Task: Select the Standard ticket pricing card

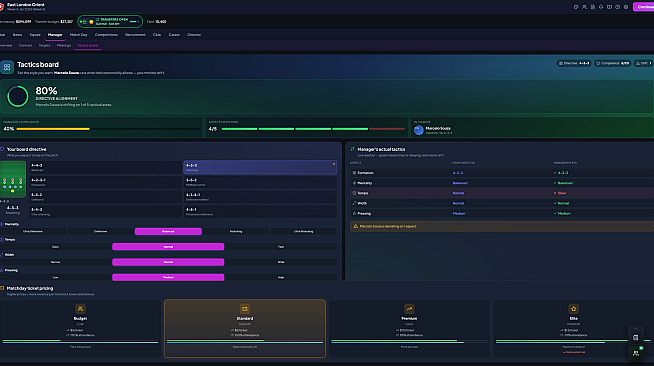Action: click(x=245, y=328)
